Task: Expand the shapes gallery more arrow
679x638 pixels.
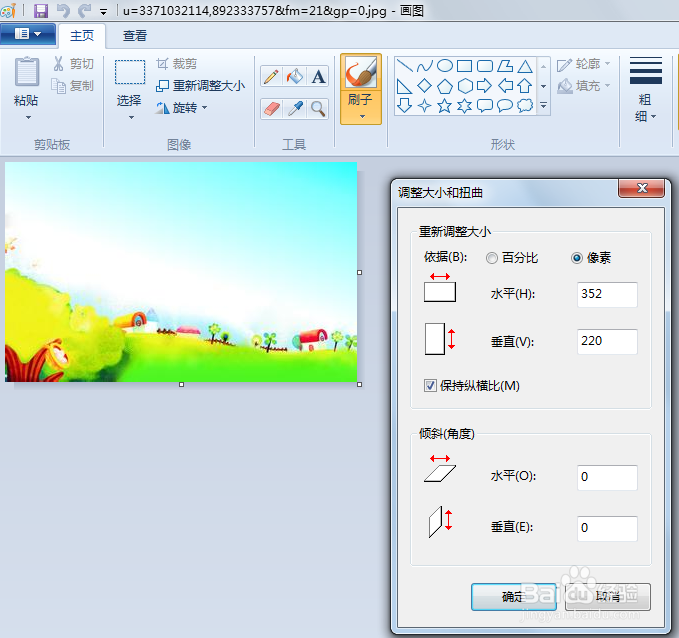Action: (543, 106)
